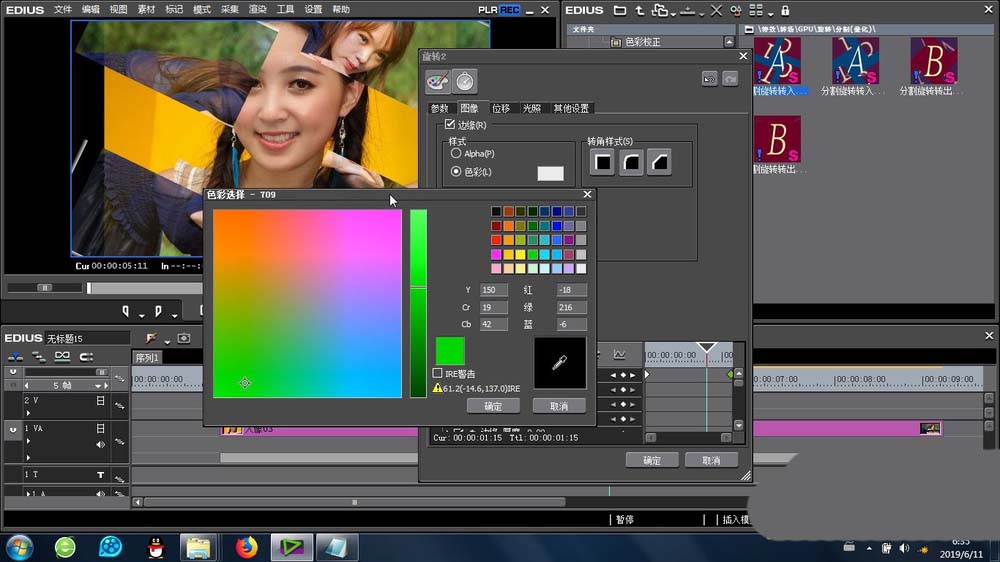Switch to the 光照 tab

tap(531, 108)
